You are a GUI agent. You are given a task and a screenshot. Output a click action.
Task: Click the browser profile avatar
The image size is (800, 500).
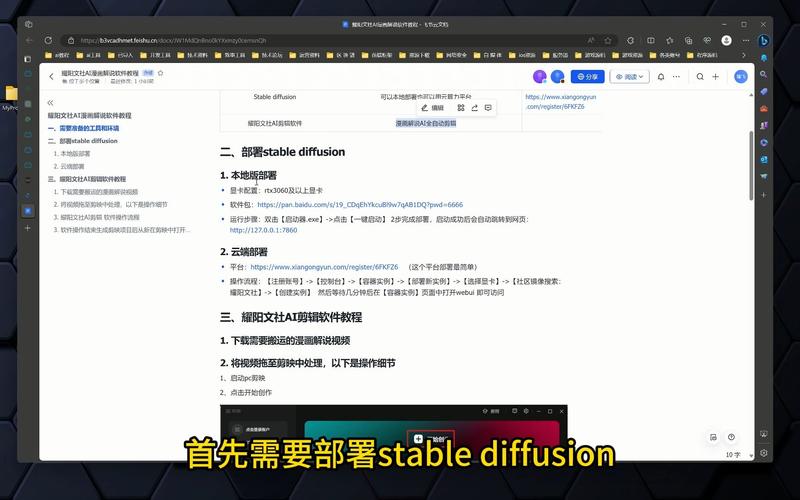coord(727,40)
